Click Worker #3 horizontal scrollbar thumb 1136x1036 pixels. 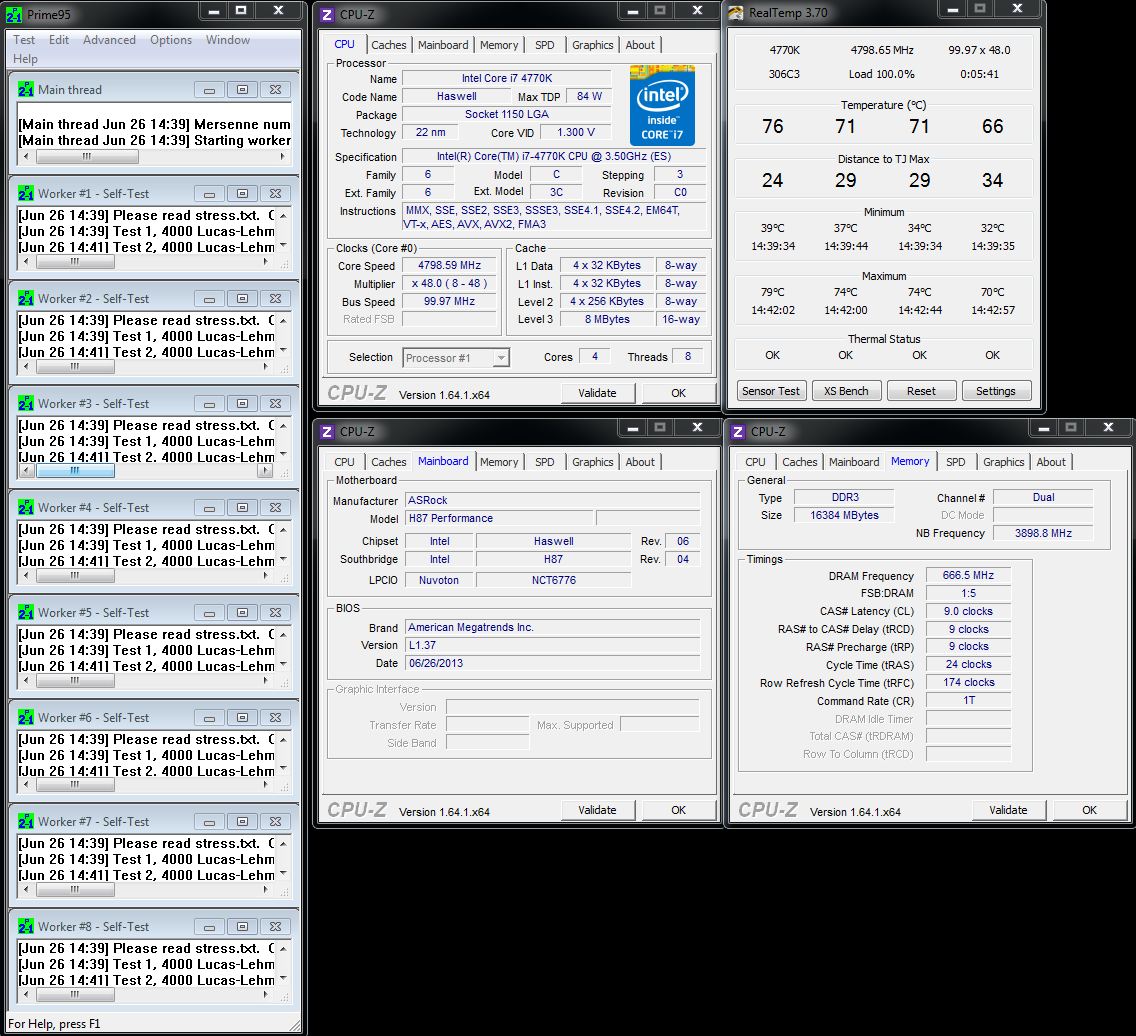coord(75,471)
